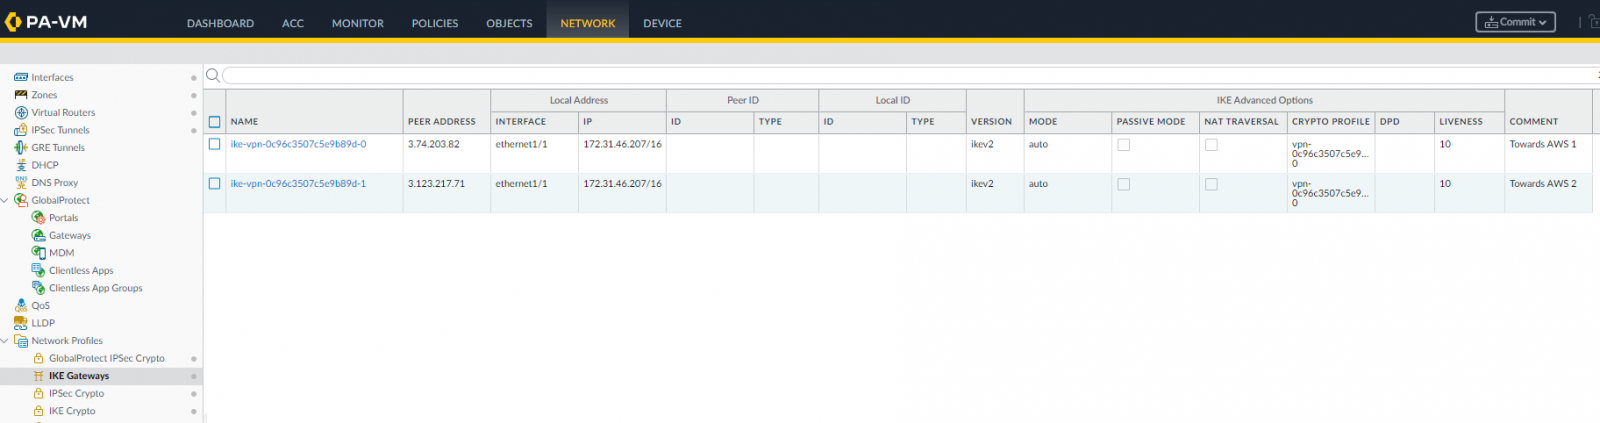1600x423 pixels.
Task: Check the row checkbox for gateway ending b89d-1
Action: point(214,184)
